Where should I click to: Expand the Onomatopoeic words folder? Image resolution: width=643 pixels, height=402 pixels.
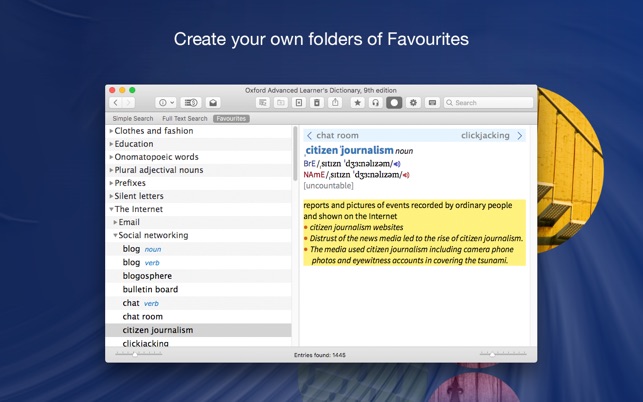pos(111,157)
